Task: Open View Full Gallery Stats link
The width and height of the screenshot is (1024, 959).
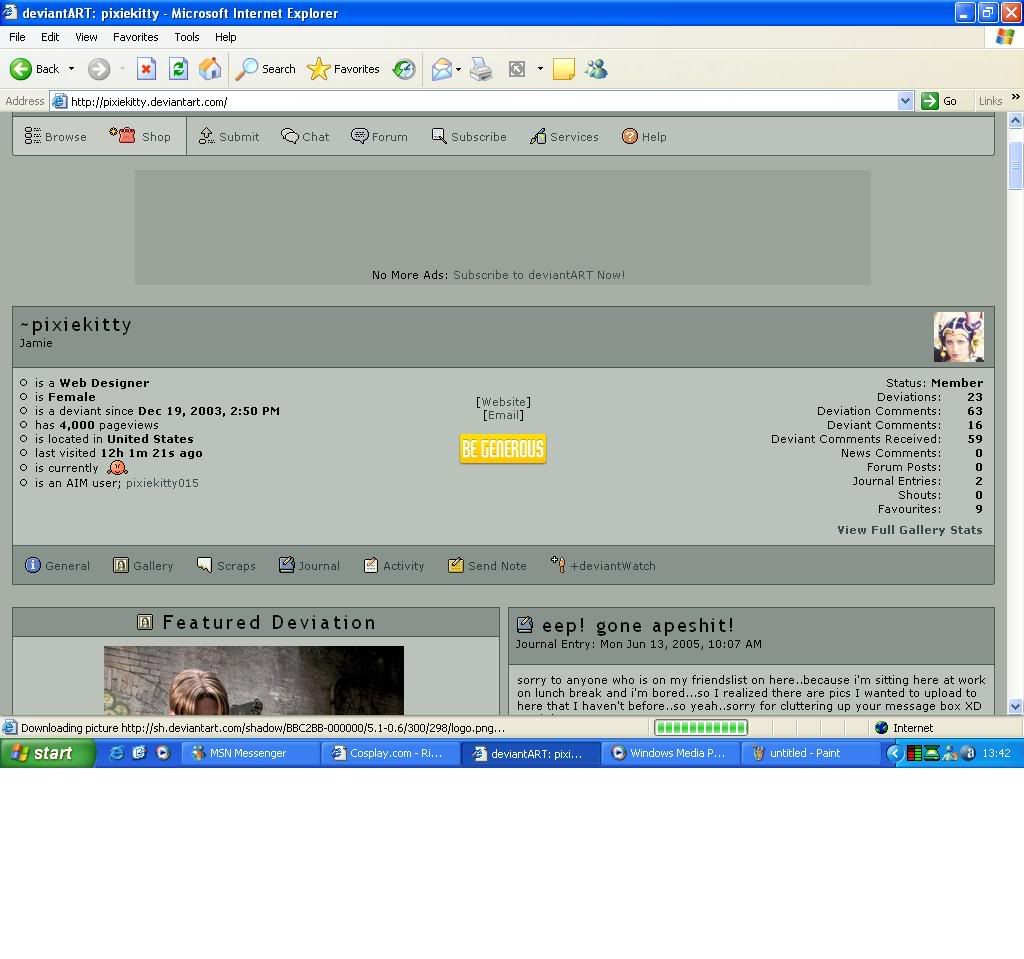Action: [909, 530]
